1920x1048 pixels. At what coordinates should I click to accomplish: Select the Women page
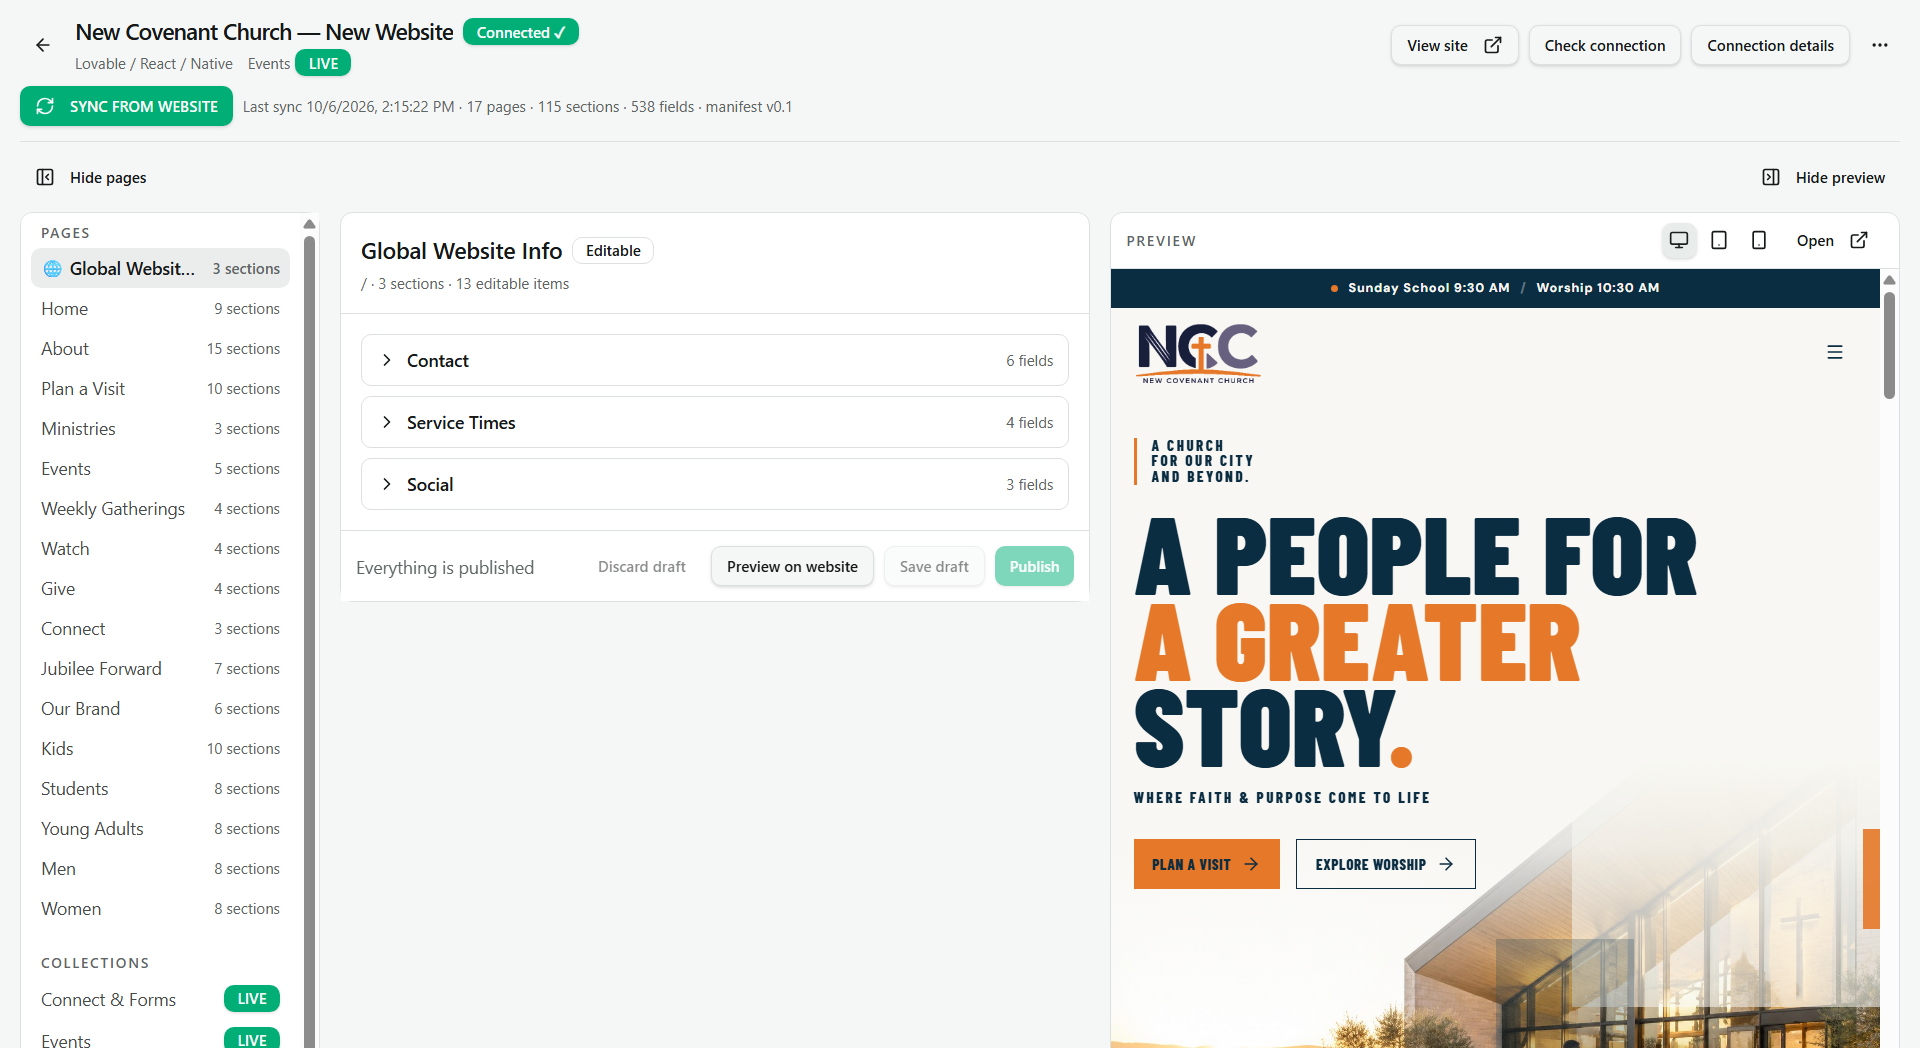pyautogui.click(x=160, y=909)
